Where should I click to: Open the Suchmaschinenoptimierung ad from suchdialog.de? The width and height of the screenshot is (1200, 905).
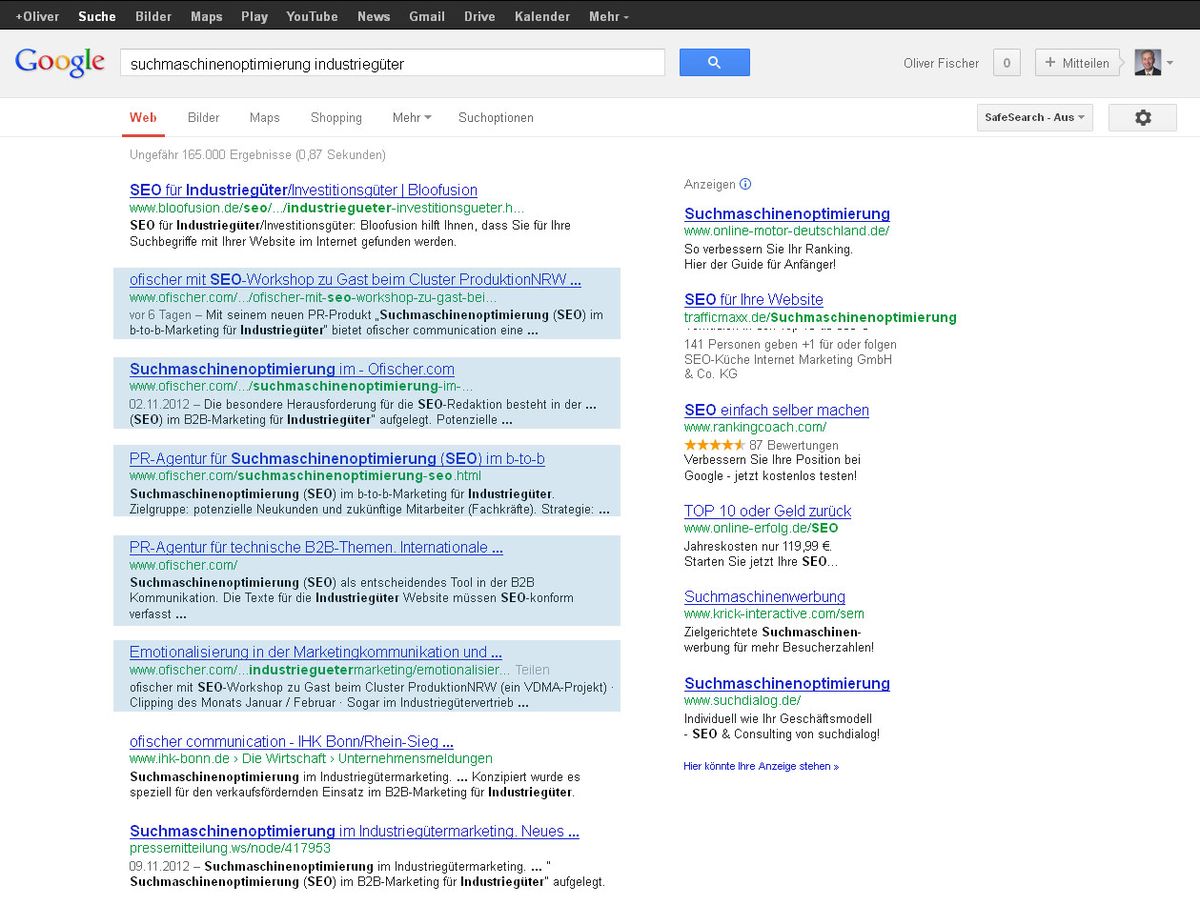point(787,684)
